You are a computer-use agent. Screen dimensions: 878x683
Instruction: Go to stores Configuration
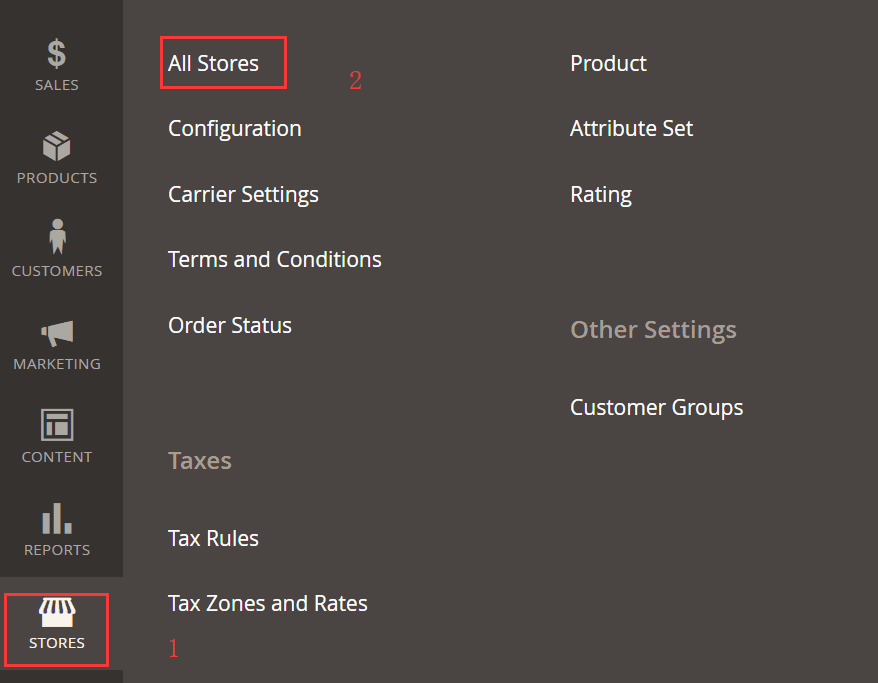234,128
